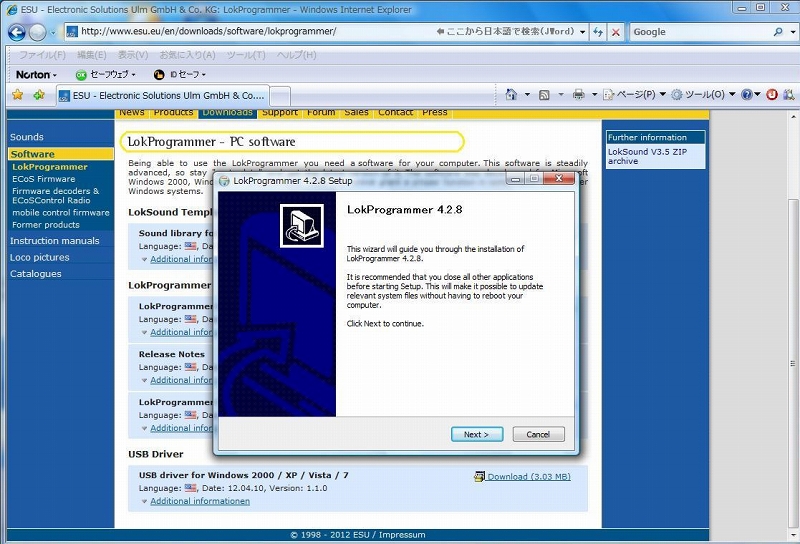Click the red toolbar icon after Help
Viewport: 800px width, 544px height.
pos(772,94)
